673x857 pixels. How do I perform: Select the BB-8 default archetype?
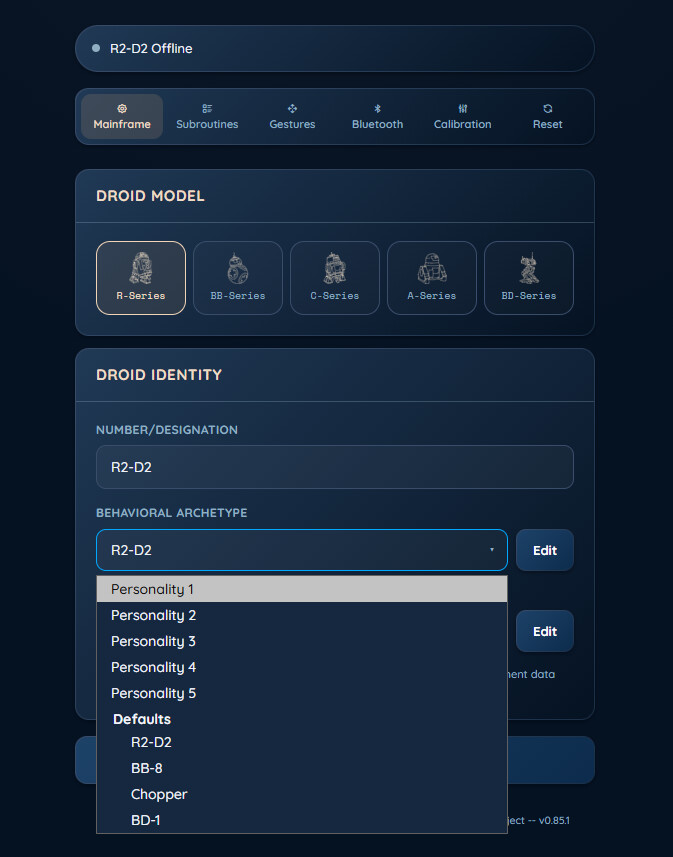coord(302,768)
